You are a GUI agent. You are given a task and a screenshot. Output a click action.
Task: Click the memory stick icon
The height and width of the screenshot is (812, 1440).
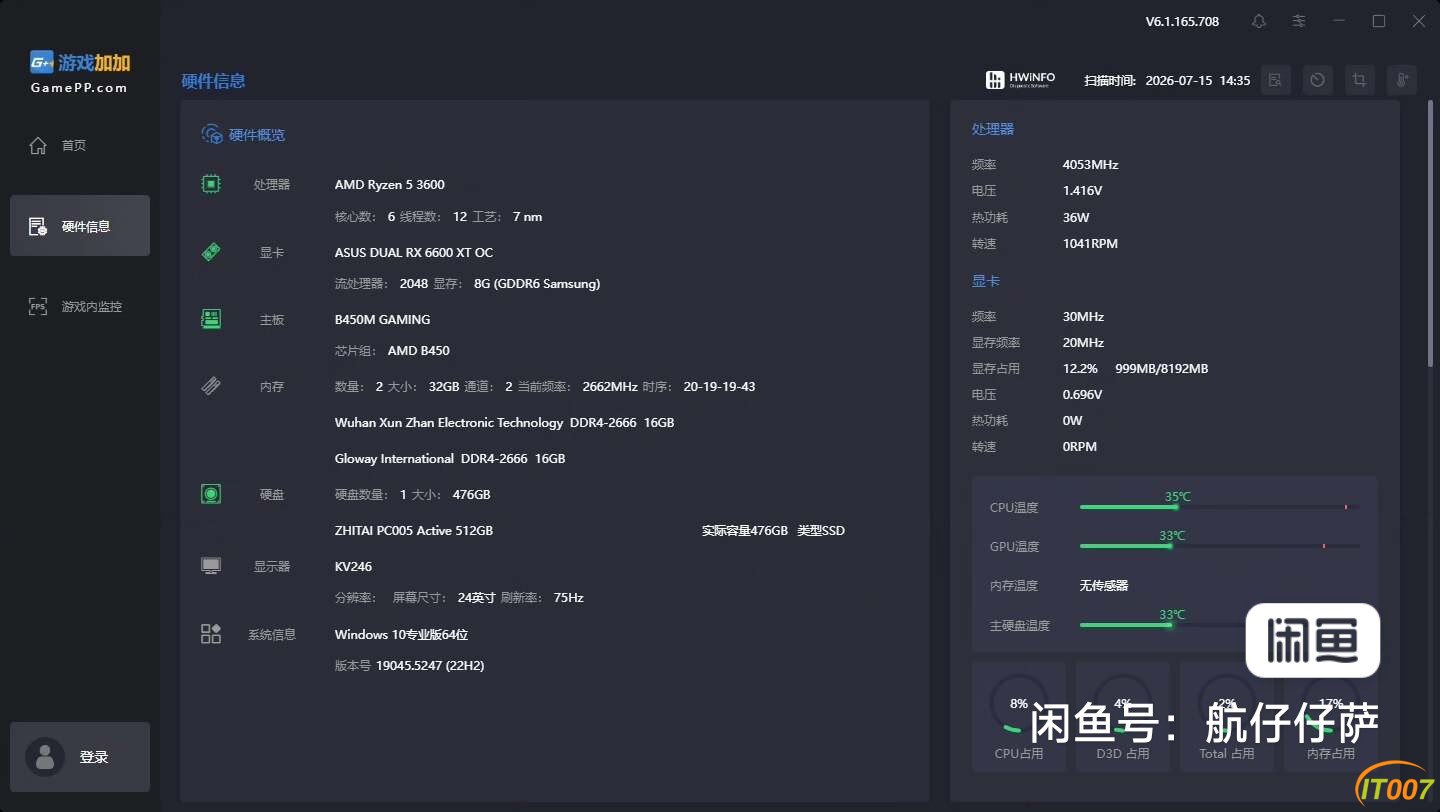point(211,386)
